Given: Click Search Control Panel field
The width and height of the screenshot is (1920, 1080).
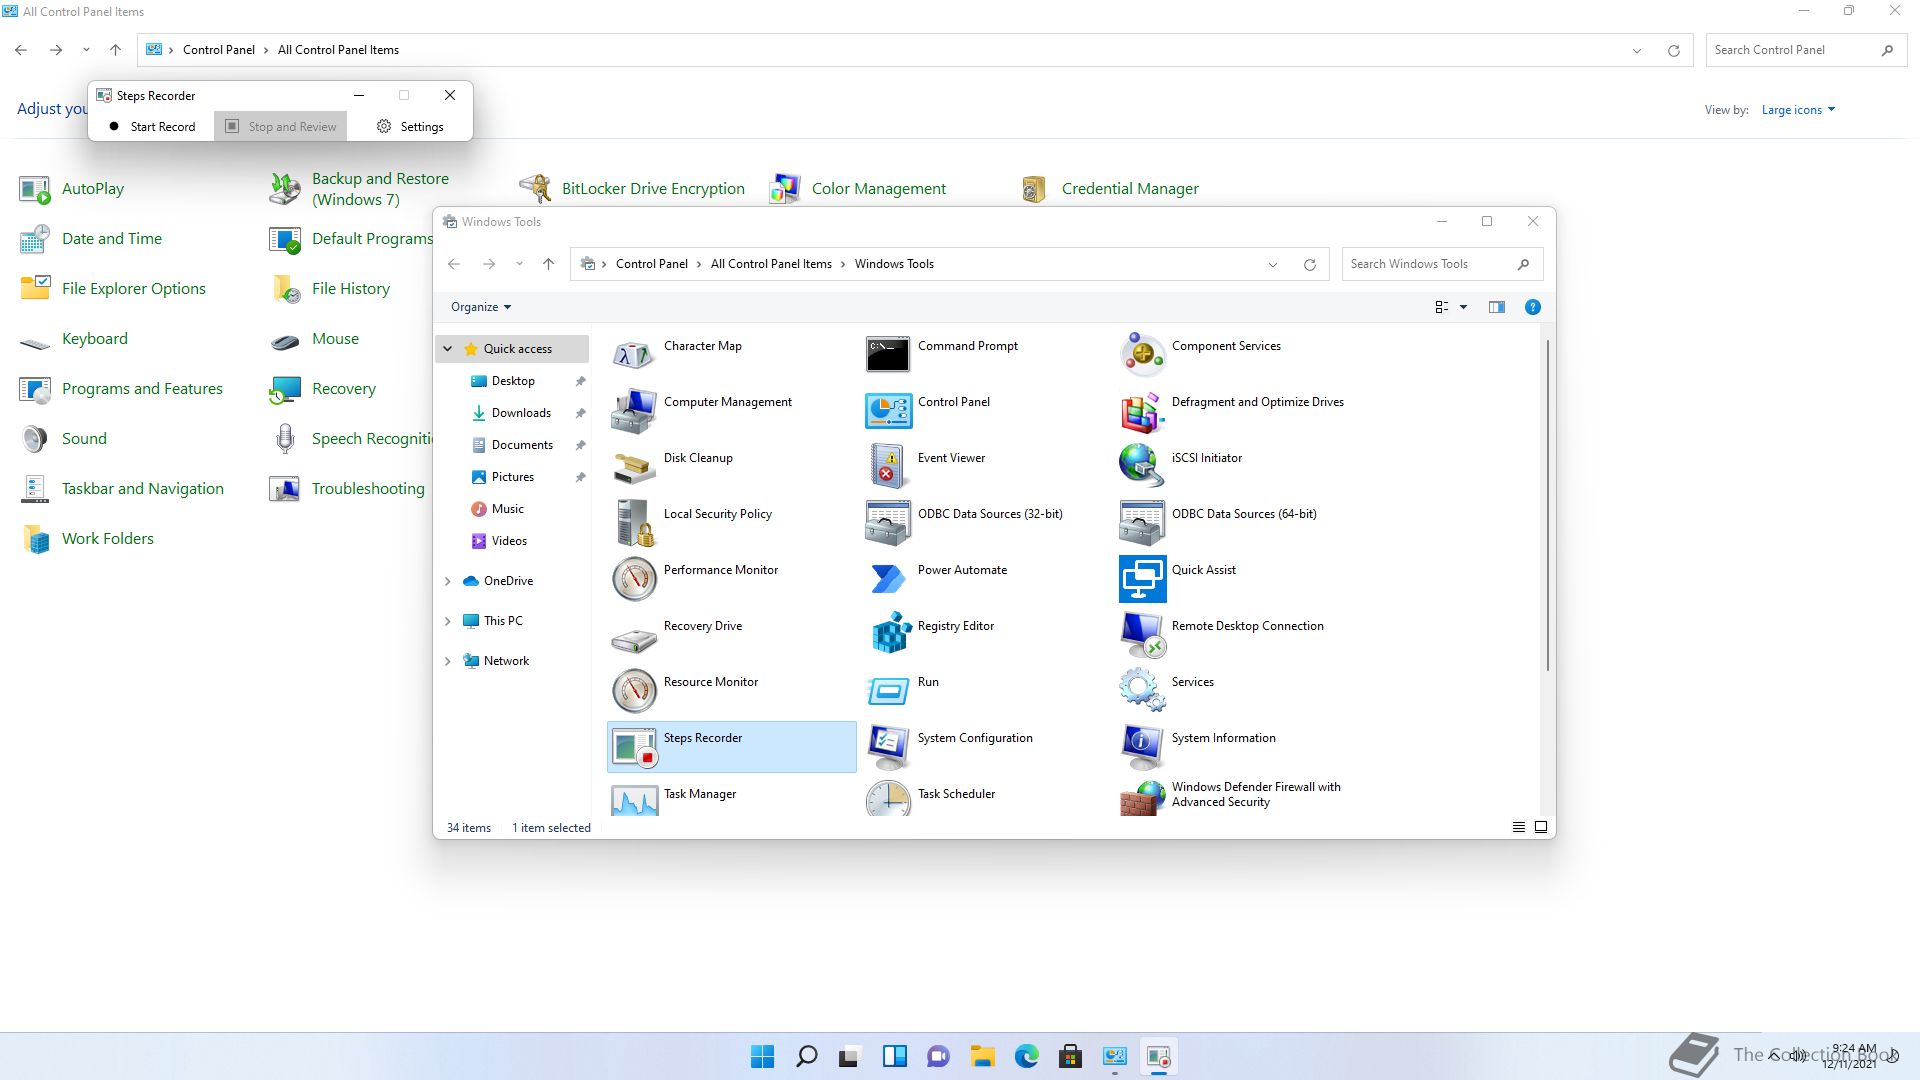Looking at the screenshot, I should 1806,50.
